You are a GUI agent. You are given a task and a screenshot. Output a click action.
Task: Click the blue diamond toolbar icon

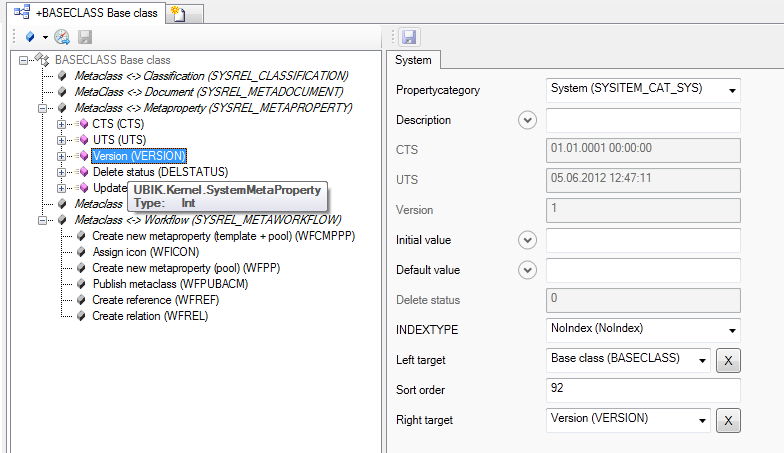[x=30, y=37]
